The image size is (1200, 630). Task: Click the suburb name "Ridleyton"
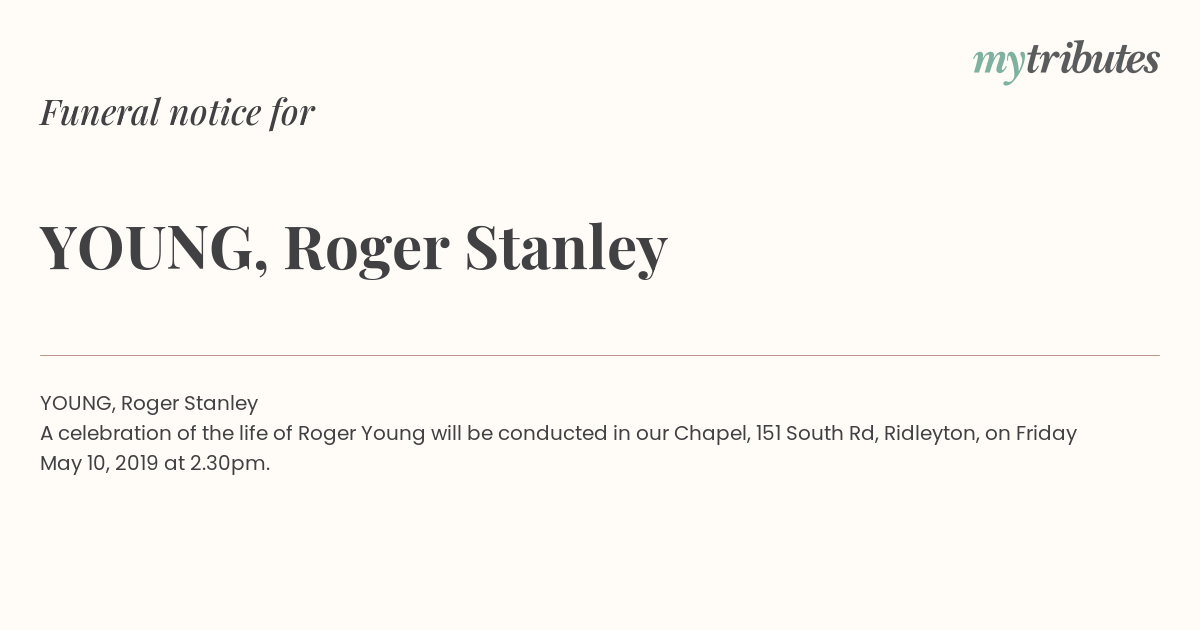[930, 434]
